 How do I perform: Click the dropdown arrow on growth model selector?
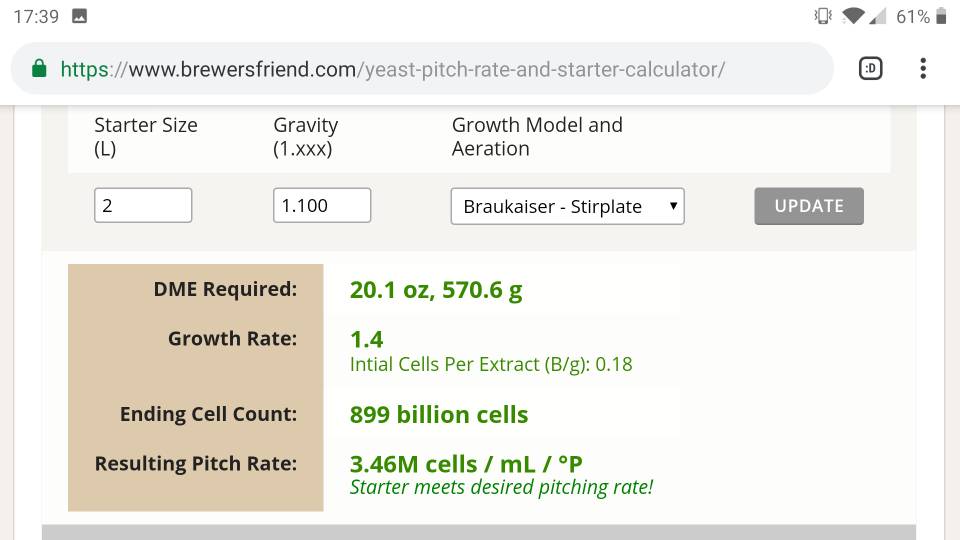(x=673, y=206)
